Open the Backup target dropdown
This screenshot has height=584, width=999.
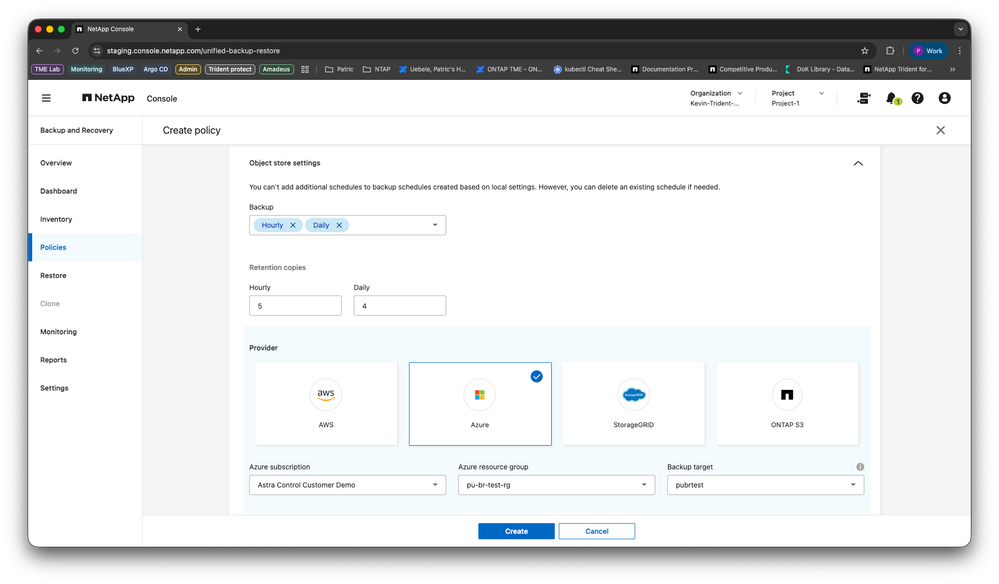pyautogui.click(x=765, y=485)
